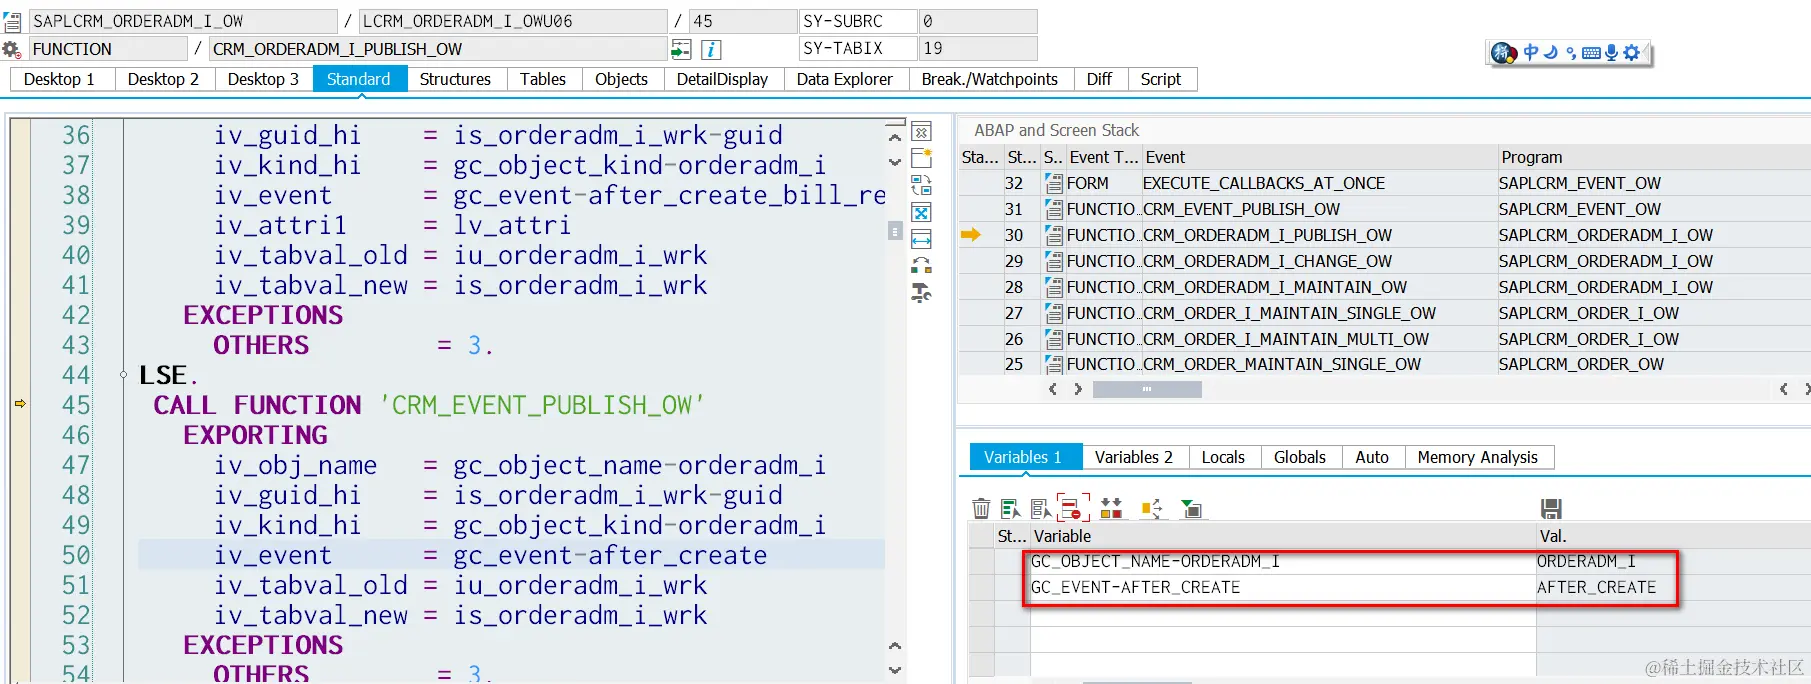Switch to Desktop 1 tab

(x=60, y=79)
